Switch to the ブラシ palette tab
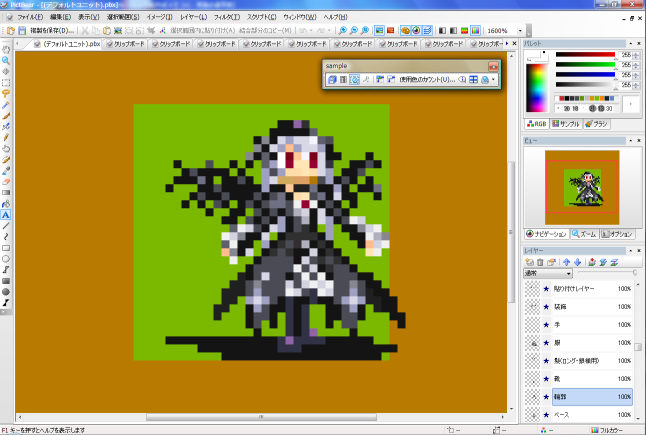 coord(596,124)
